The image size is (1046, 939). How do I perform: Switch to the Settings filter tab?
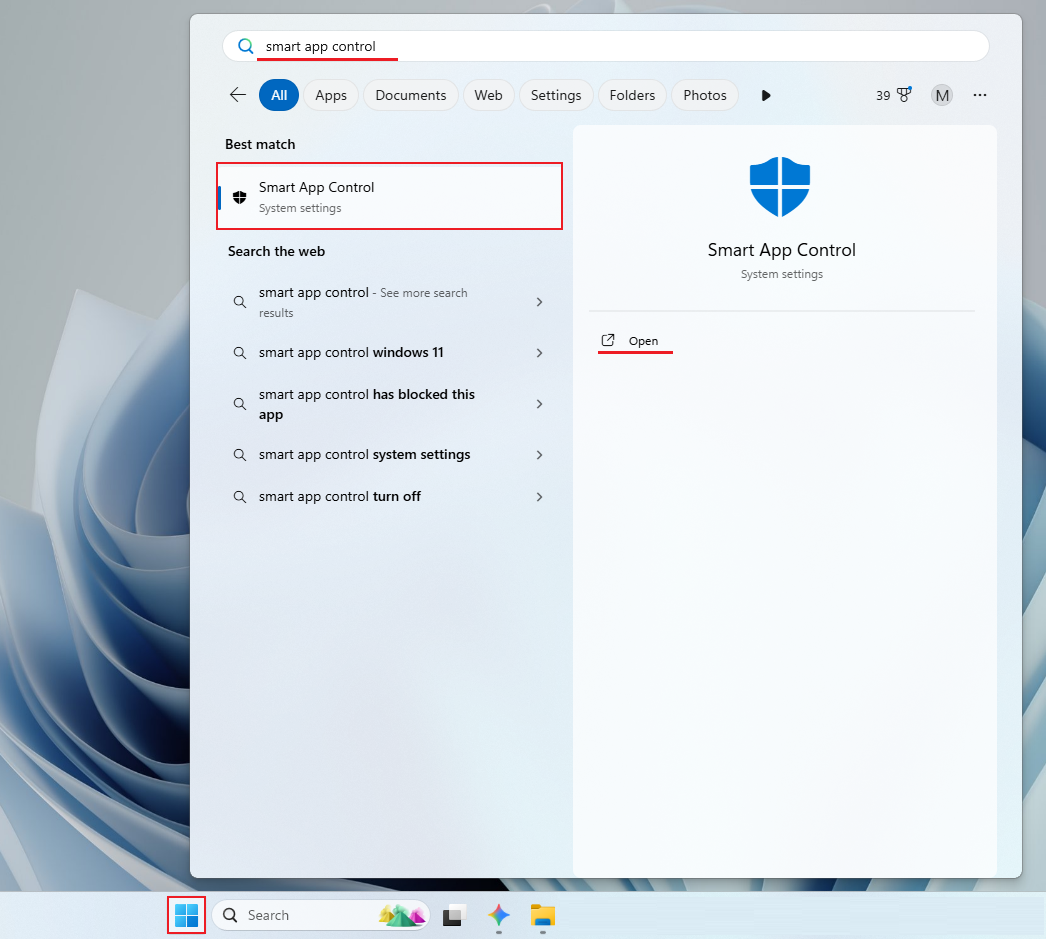(x=556, y=95)
